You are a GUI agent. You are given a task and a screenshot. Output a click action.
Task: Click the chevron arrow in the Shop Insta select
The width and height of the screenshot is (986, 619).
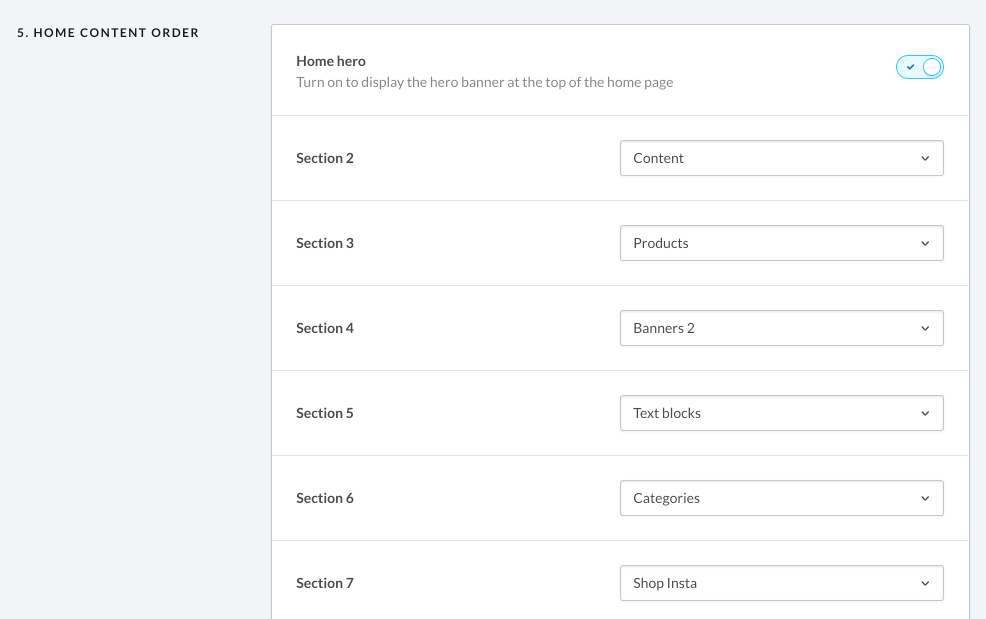click(925, 583)
